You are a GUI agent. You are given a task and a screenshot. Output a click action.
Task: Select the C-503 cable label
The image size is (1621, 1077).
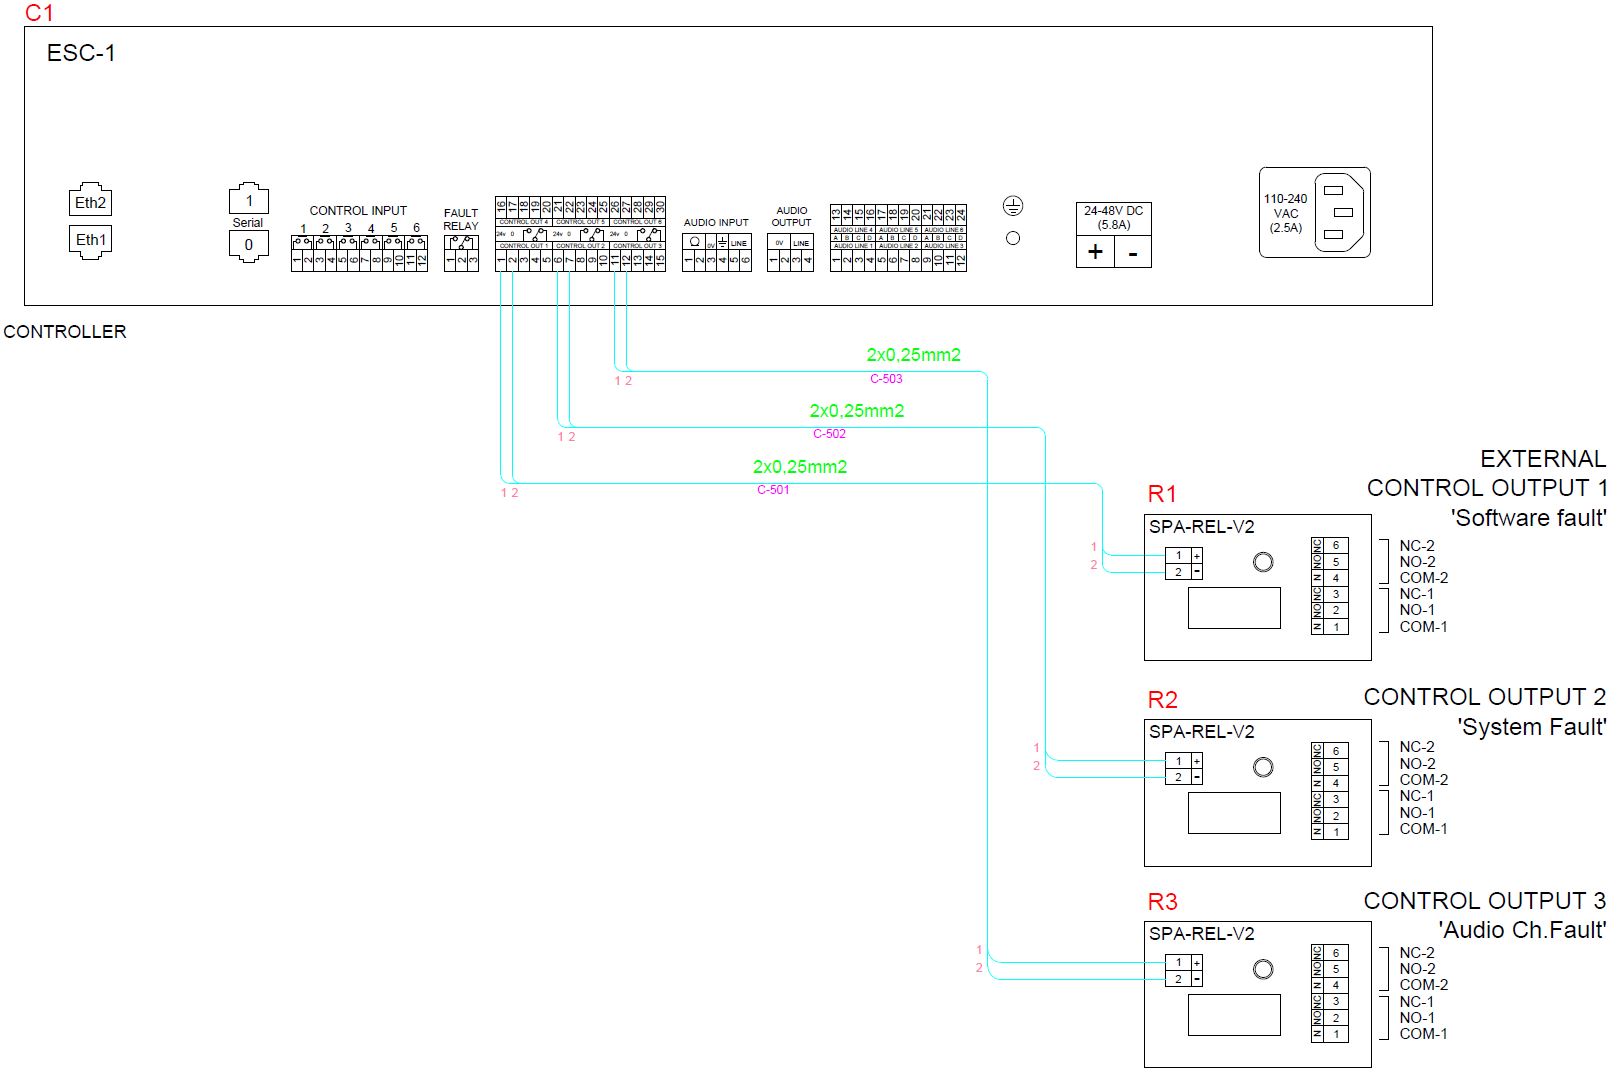(x=886, y=379)
